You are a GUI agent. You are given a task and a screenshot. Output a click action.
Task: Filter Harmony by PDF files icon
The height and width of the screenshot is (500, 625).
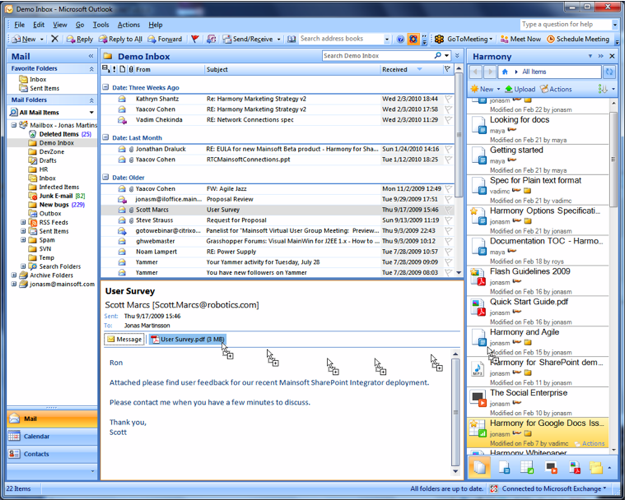574,467
